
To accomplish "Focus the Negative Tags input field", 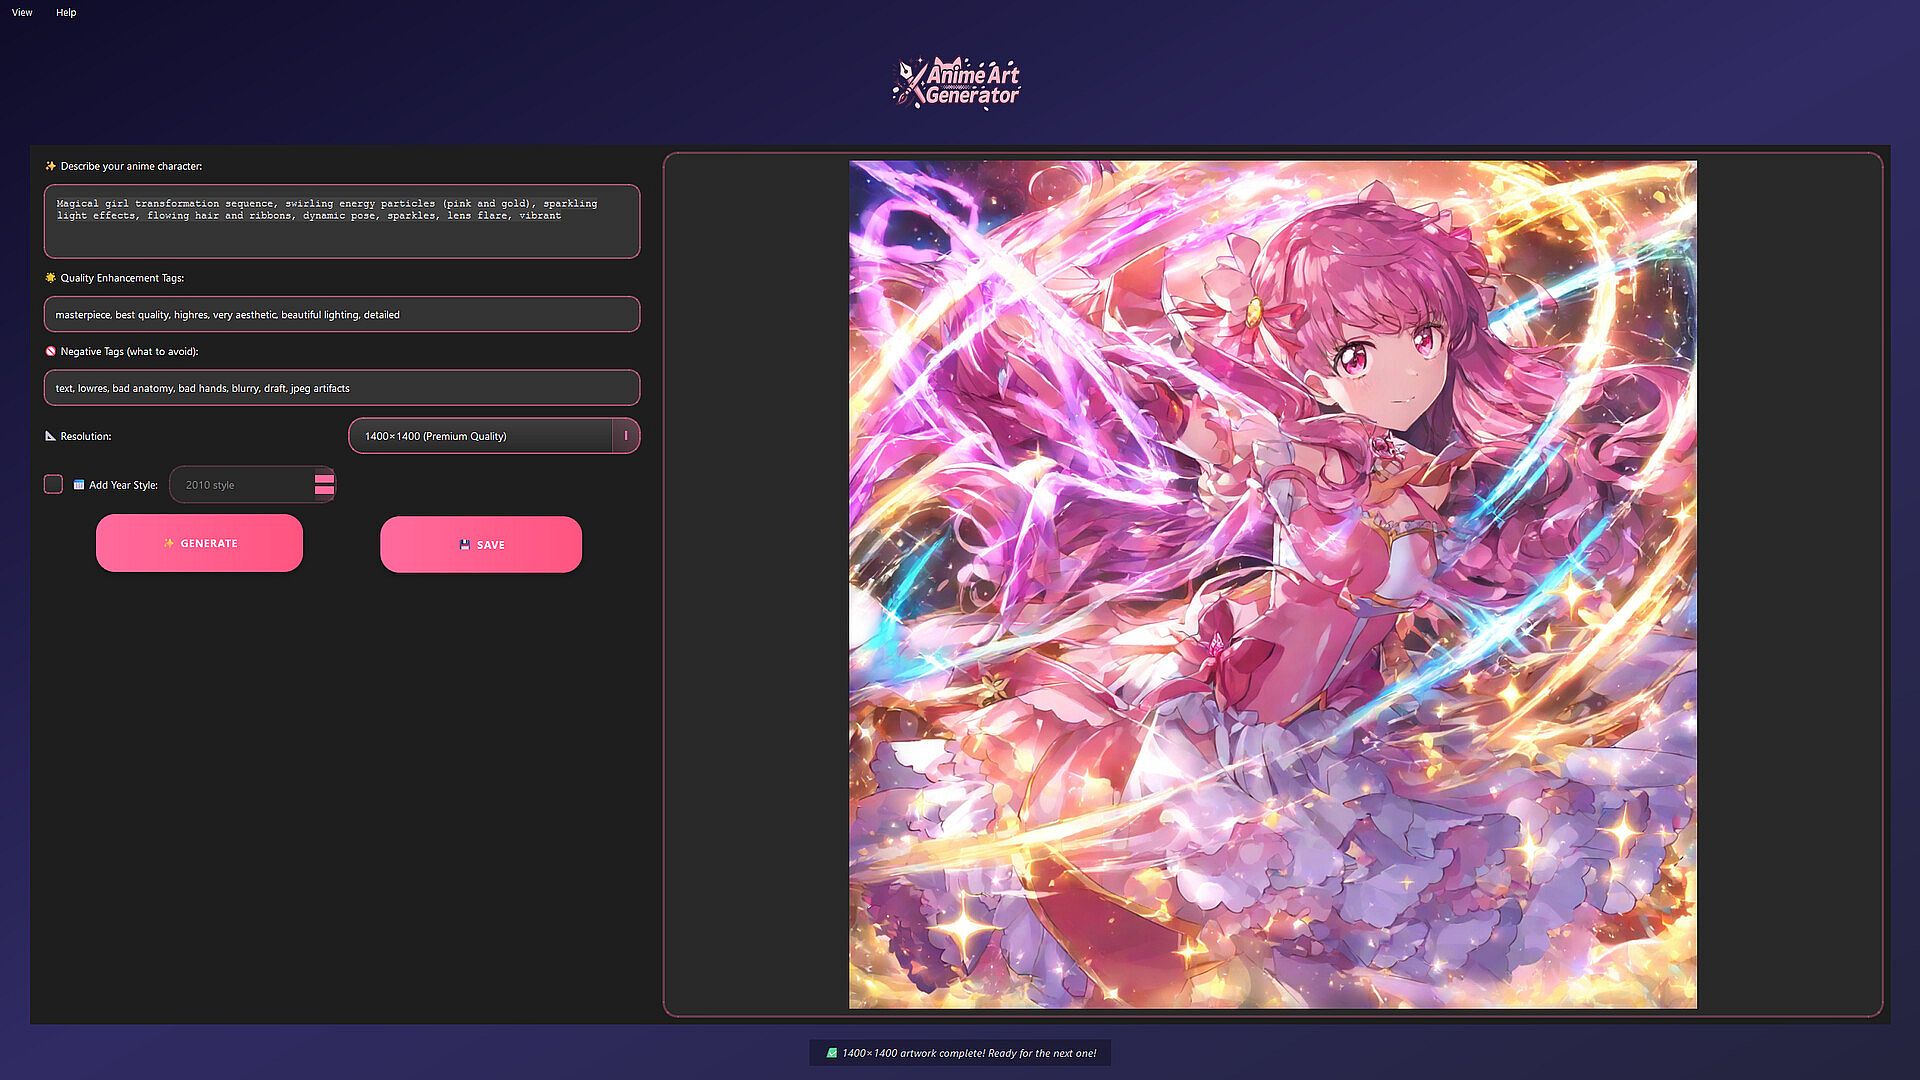I will coord(341,388).
